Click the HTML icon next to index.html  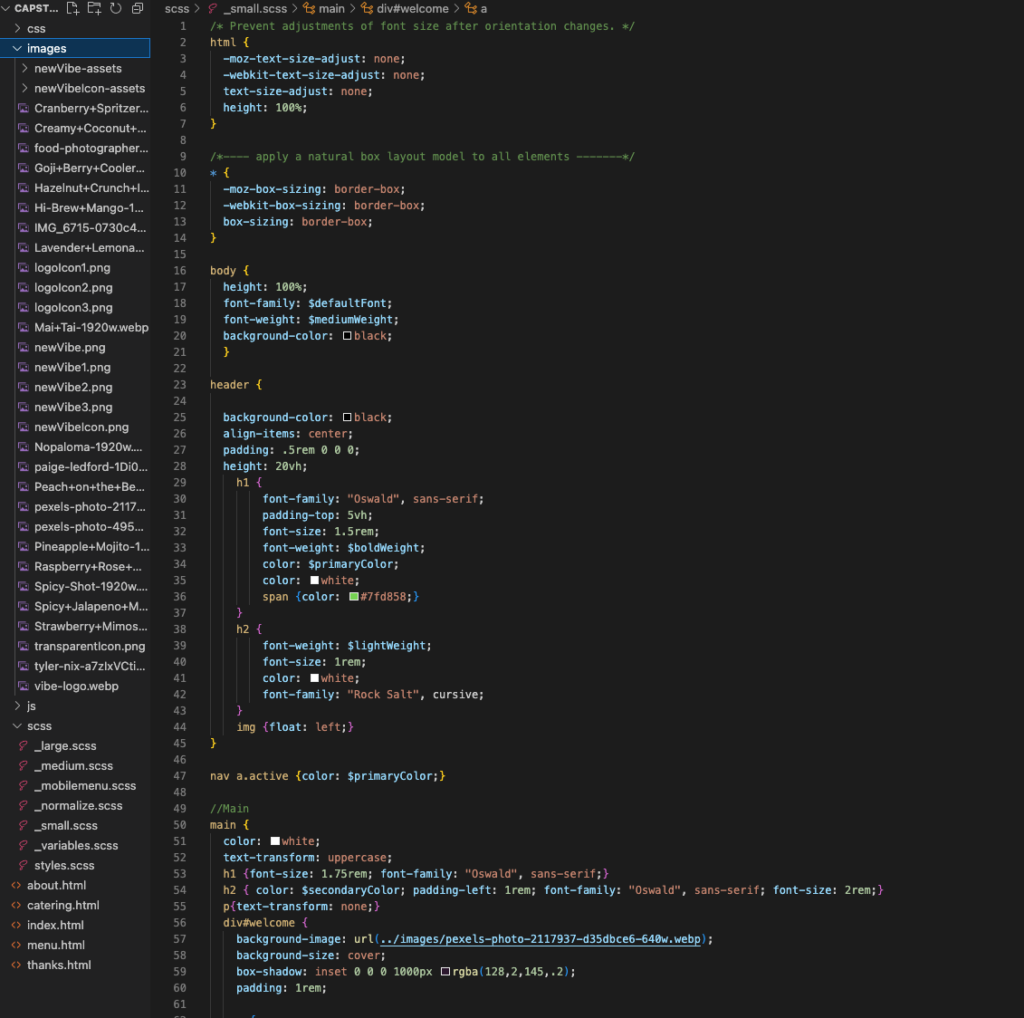click(x=16, y=925)
